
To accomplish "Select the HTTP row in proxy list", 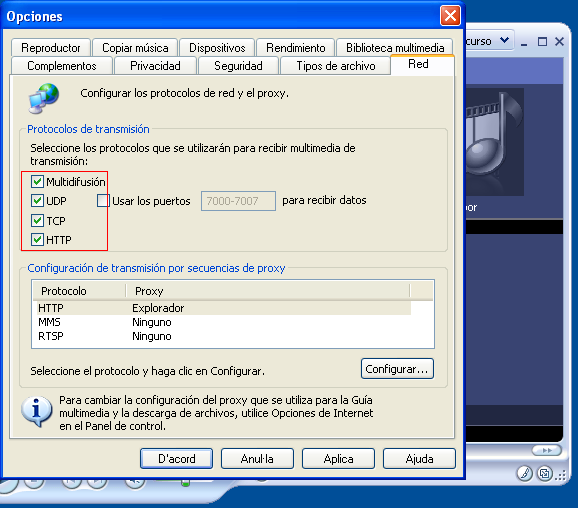I will coord(224,308).
